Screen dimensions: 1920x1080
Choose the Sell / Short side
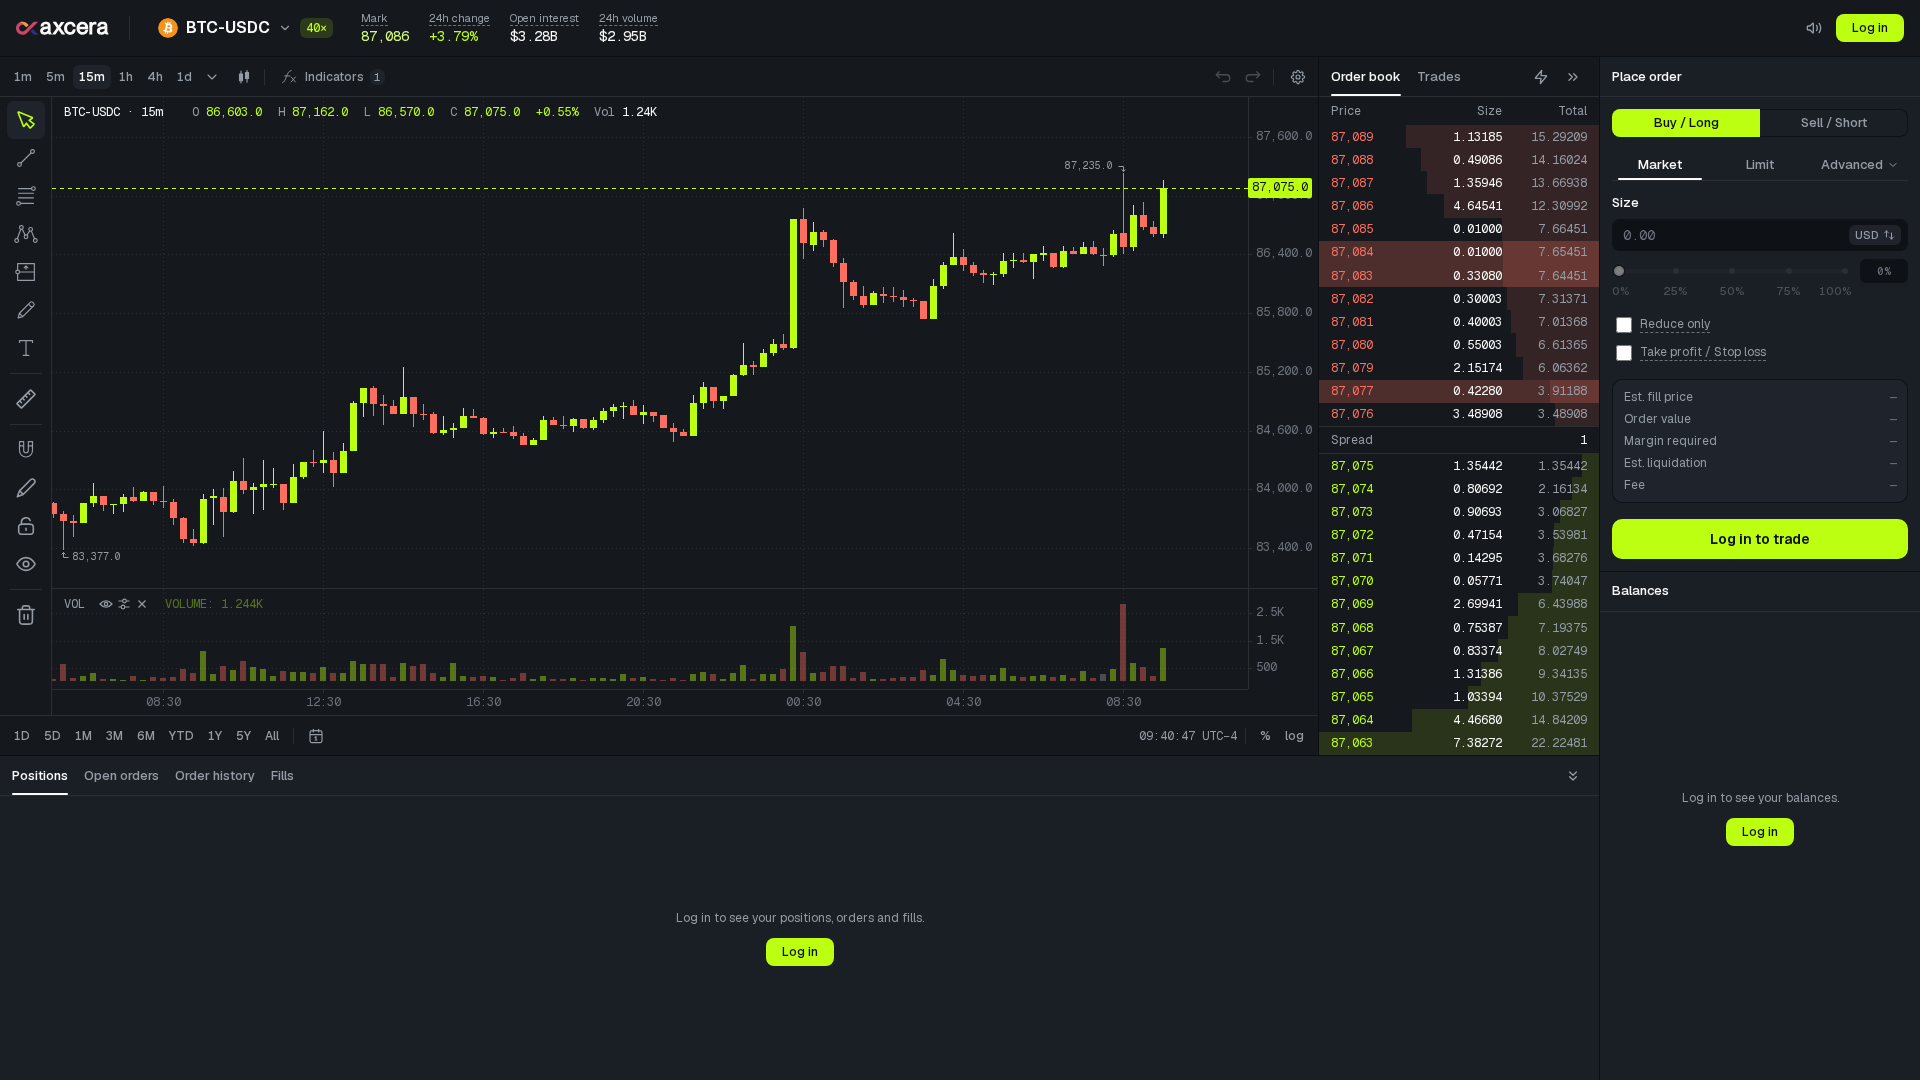(1834, 123)
